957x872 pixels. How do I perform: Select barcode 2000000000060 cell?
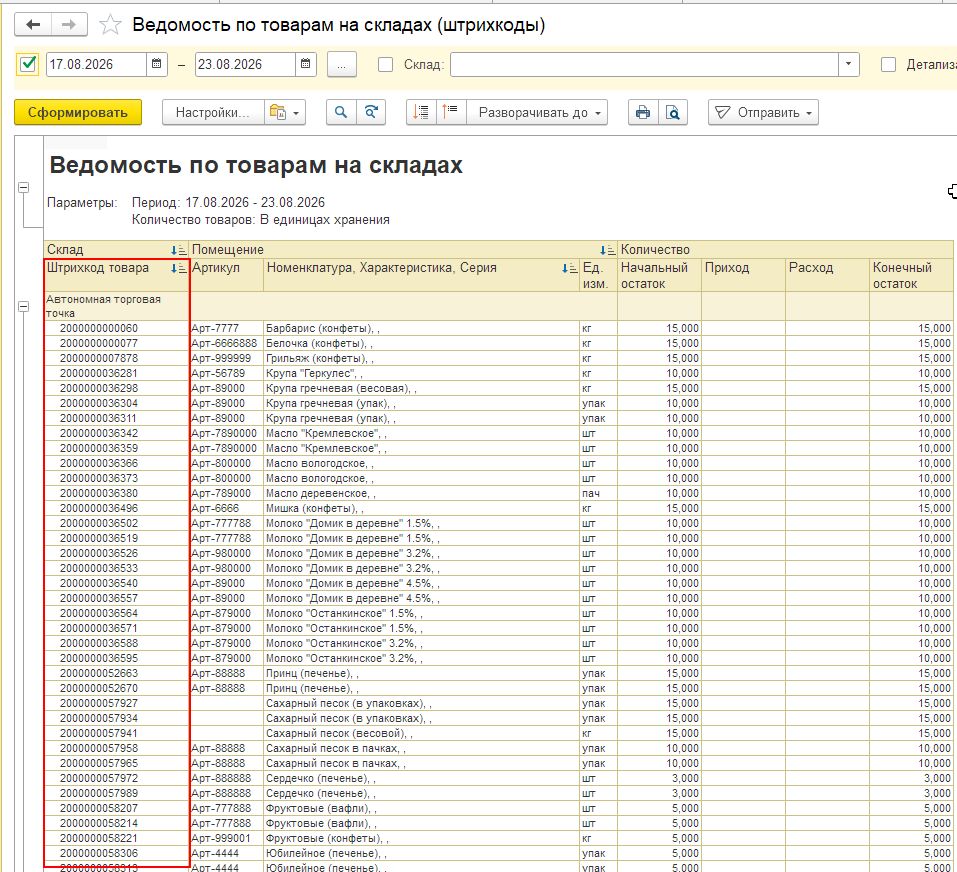[117, 328]
